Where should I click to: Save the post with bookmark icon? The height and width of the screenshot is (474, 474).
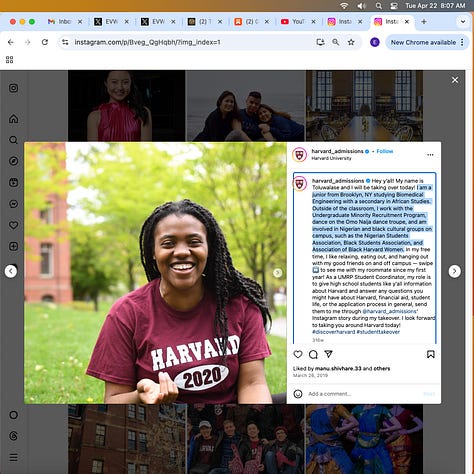(431, 354)
